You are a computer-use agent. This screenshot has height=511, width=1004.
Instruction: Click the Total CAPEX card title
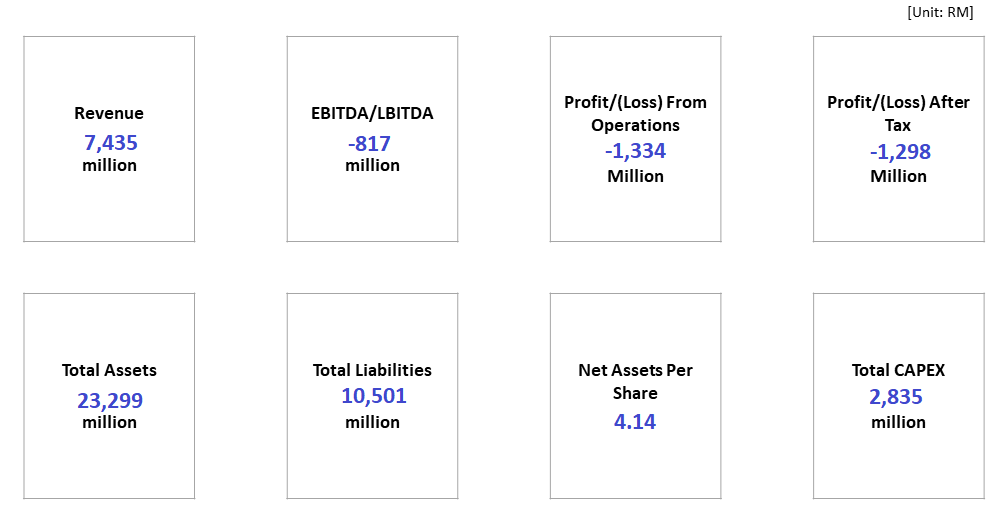pos(898,370)
